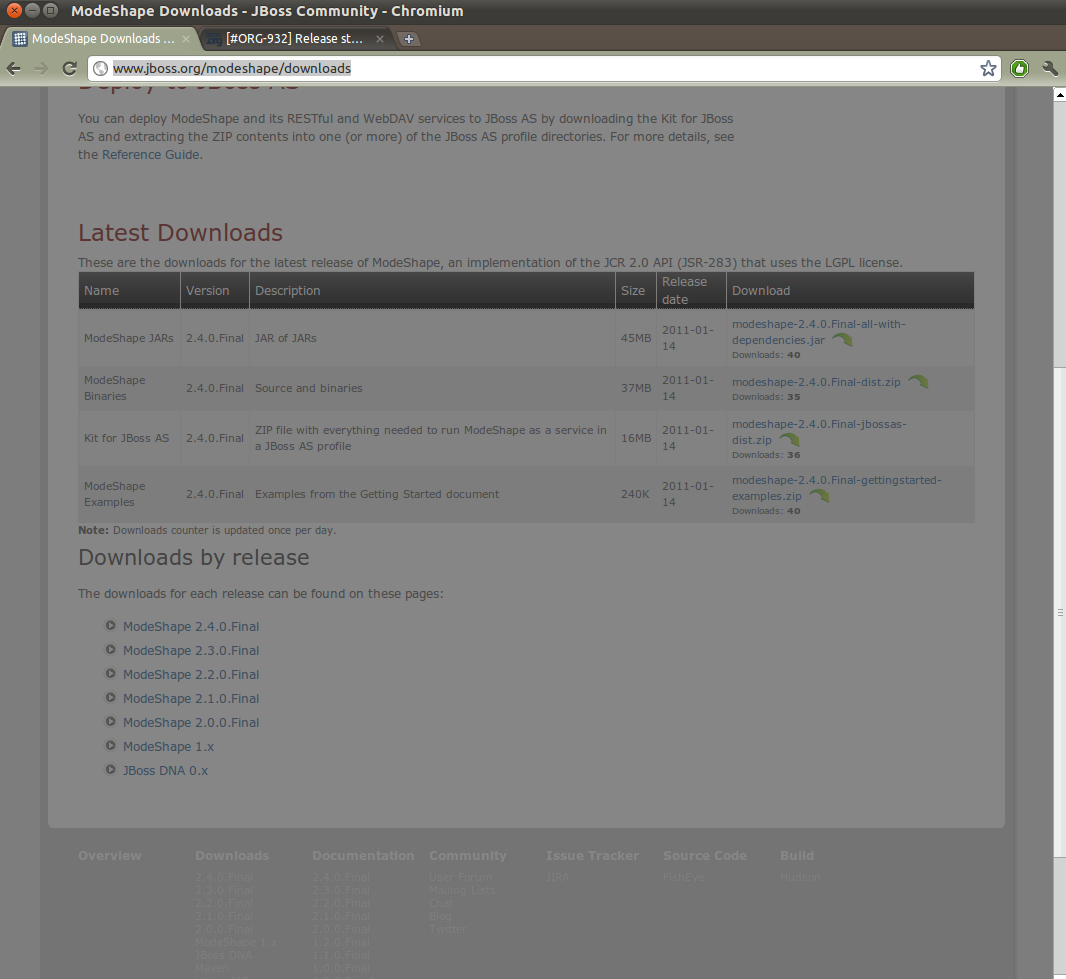Click the Latest Downloads heading
The height and width of the screenshot is (979, 1066).
pyautogui.click(x=180, y=233)
